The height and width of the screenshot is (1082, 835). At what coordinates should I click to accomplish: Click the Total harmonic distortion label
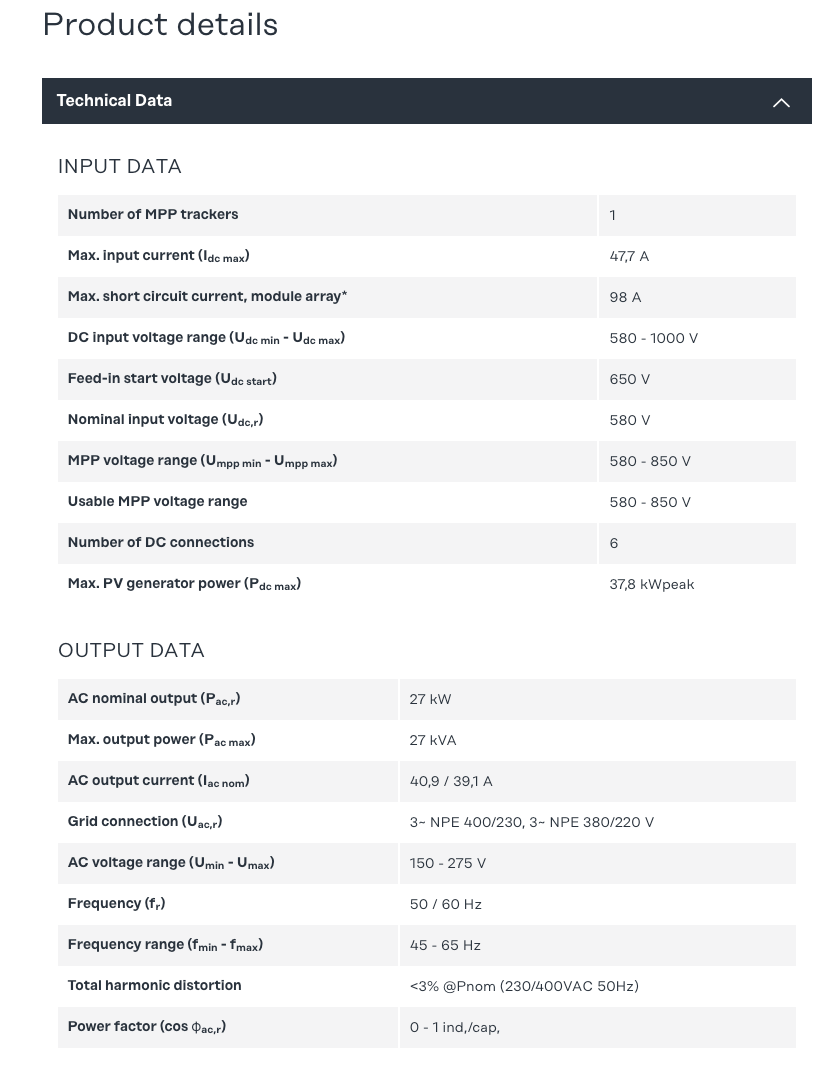(x=154, y=986)
